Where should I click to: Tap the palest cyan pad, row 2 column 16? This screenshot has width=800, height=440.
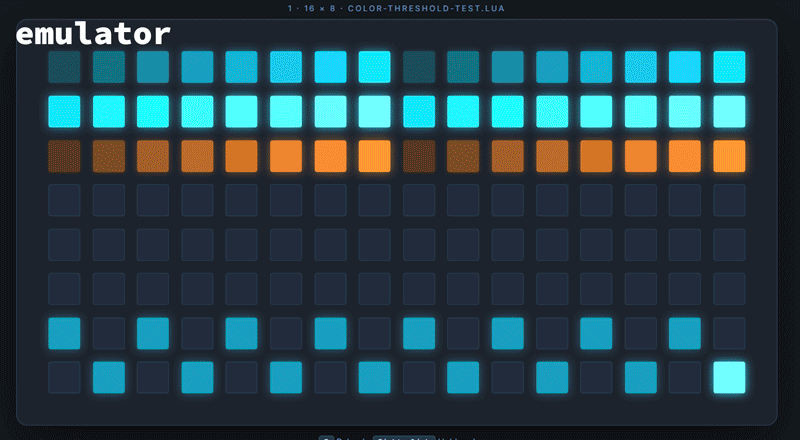(729, 111)
